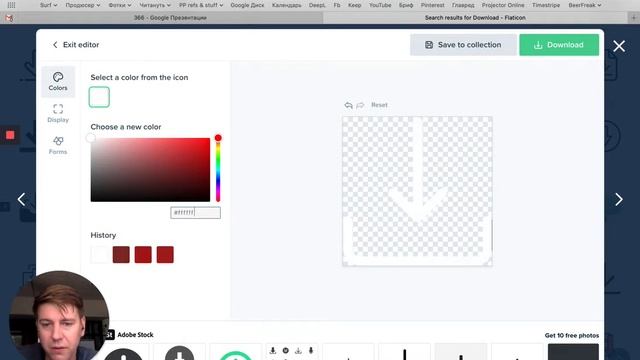Open the apps grid in bookmarks bar
This screenshot has width=640, height=360.
click(x=11, y=5)
